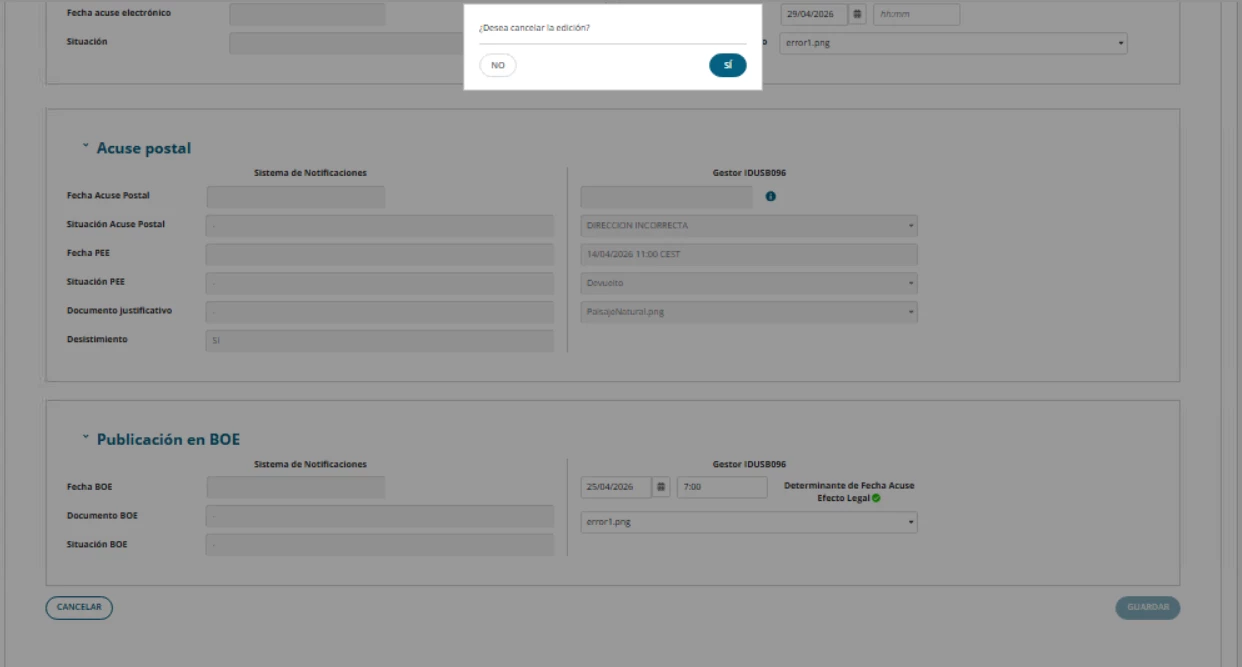Click the info icon beside Gestor Fecha Acuse Postal

coord(771,196)
